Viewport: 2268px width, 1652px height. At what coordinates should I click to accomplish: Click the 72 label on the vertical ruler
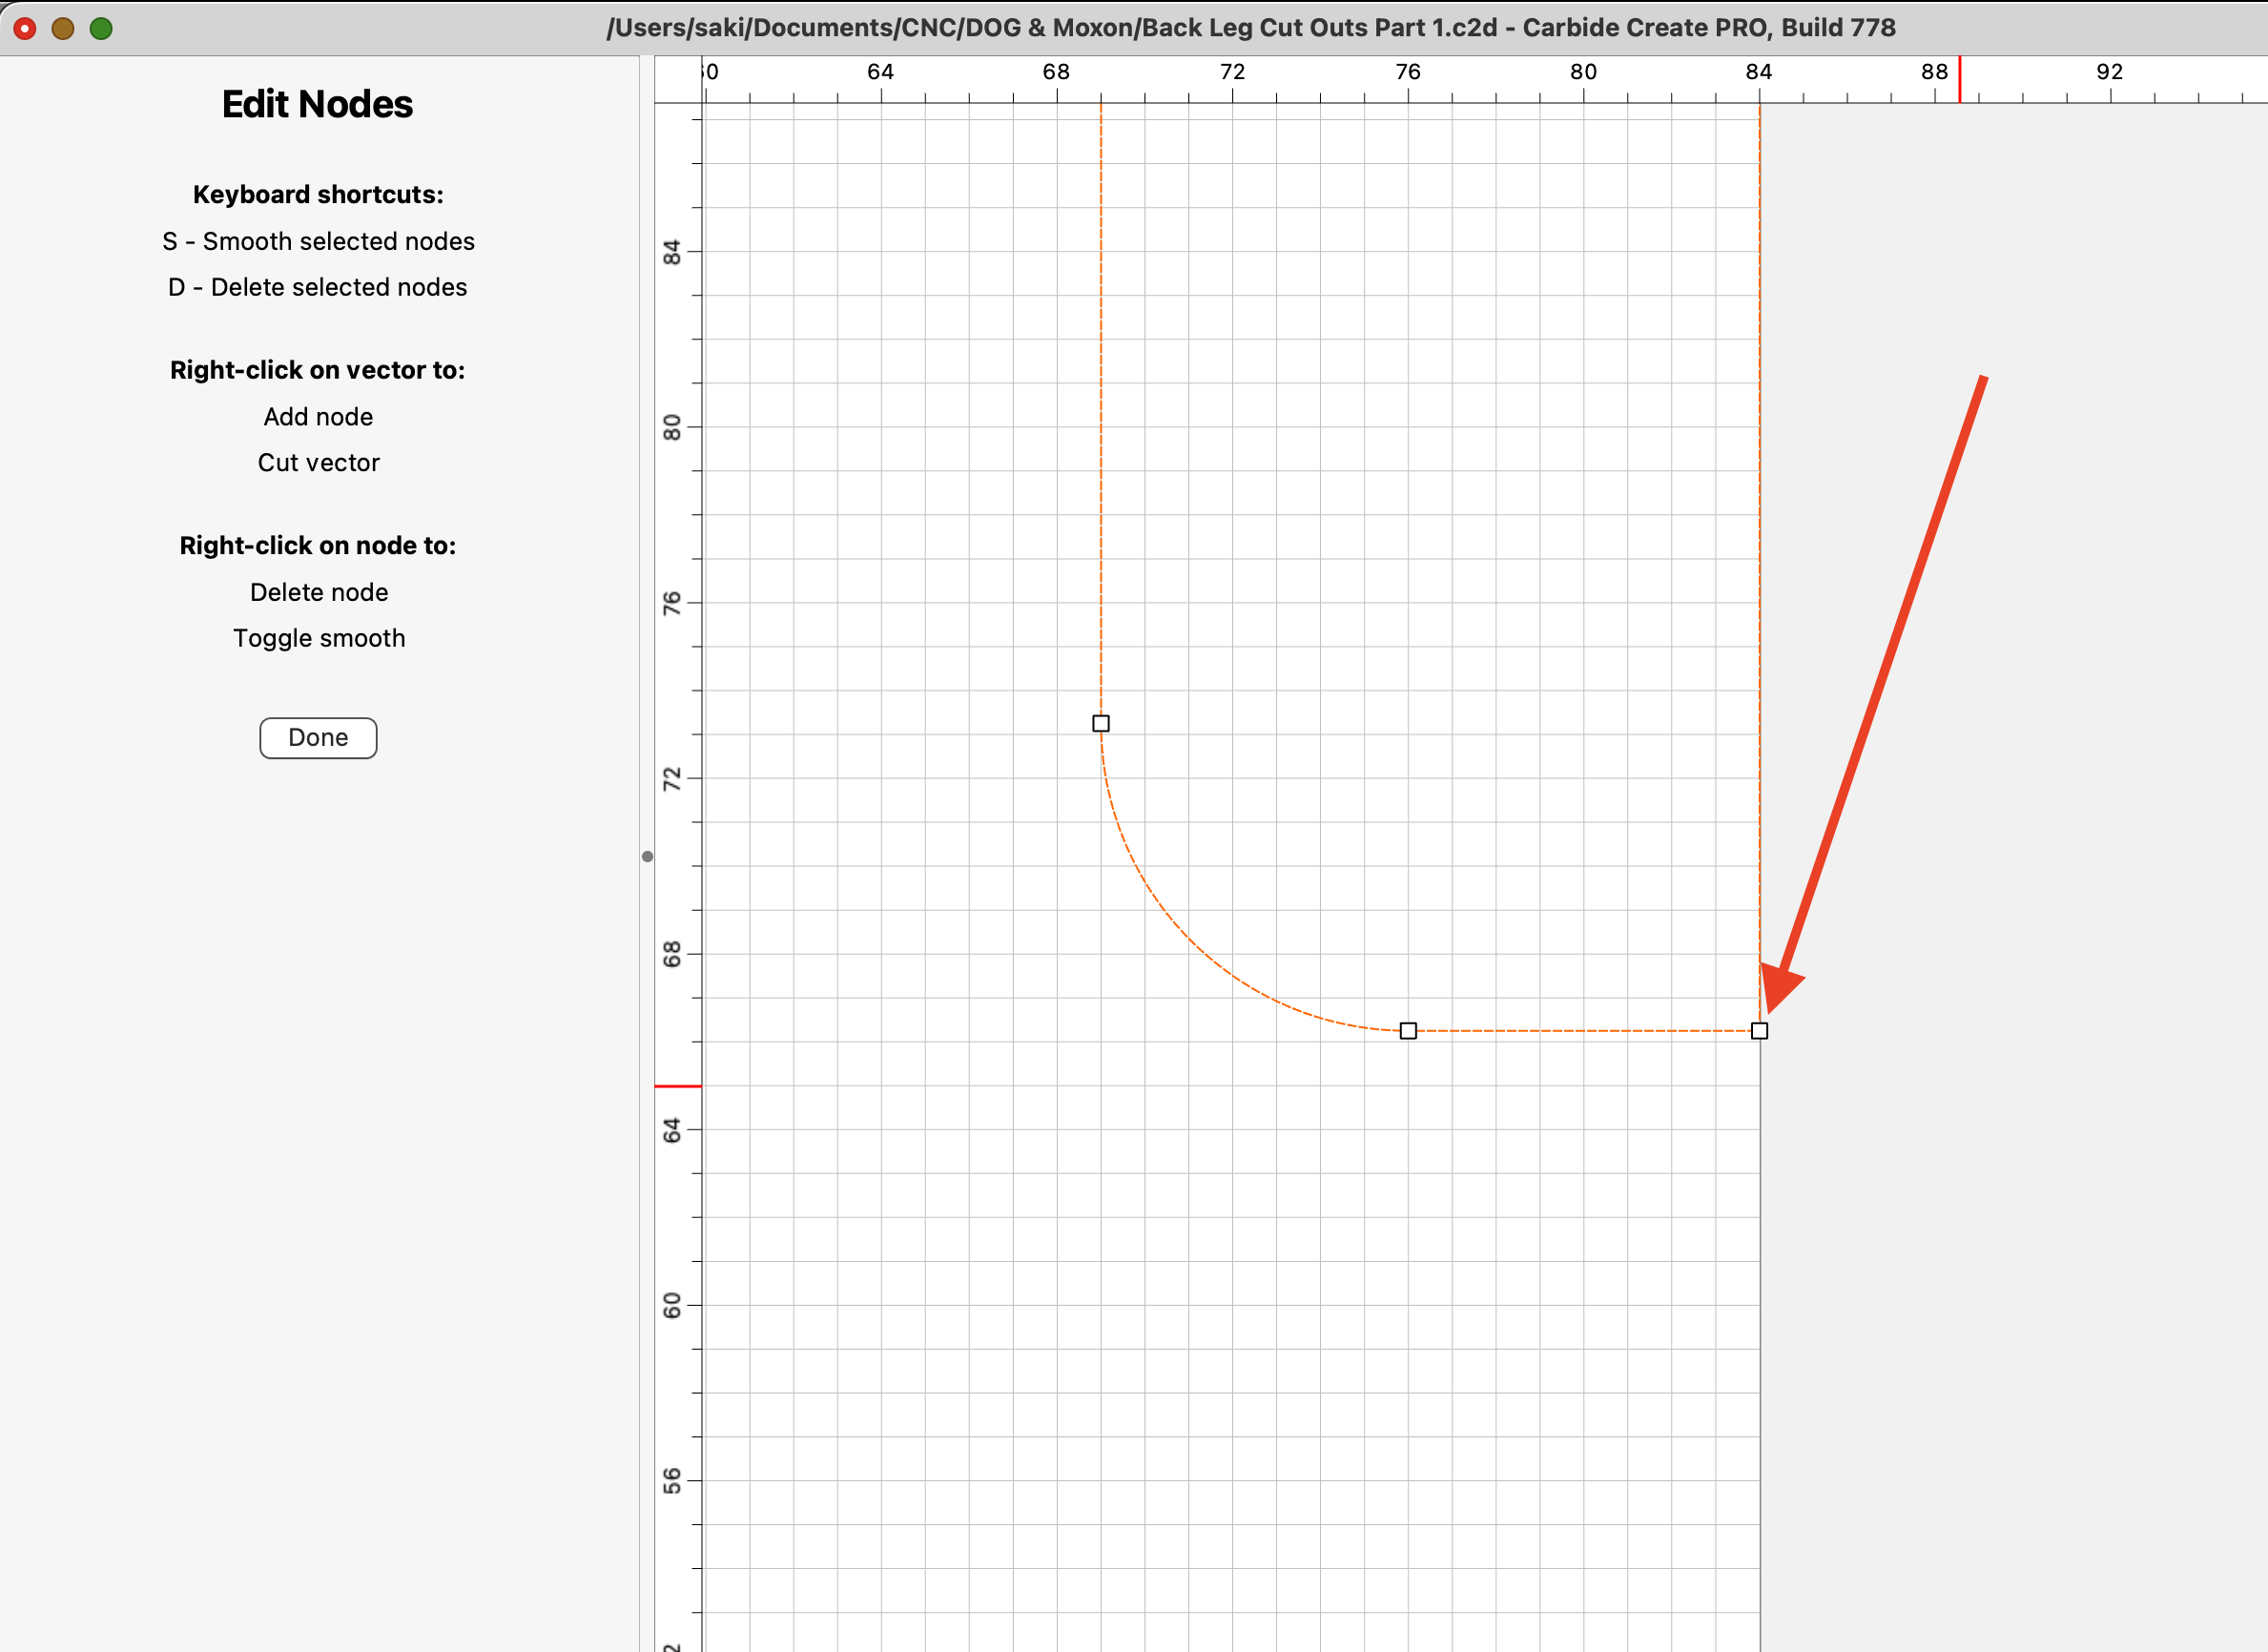point(672,779)
